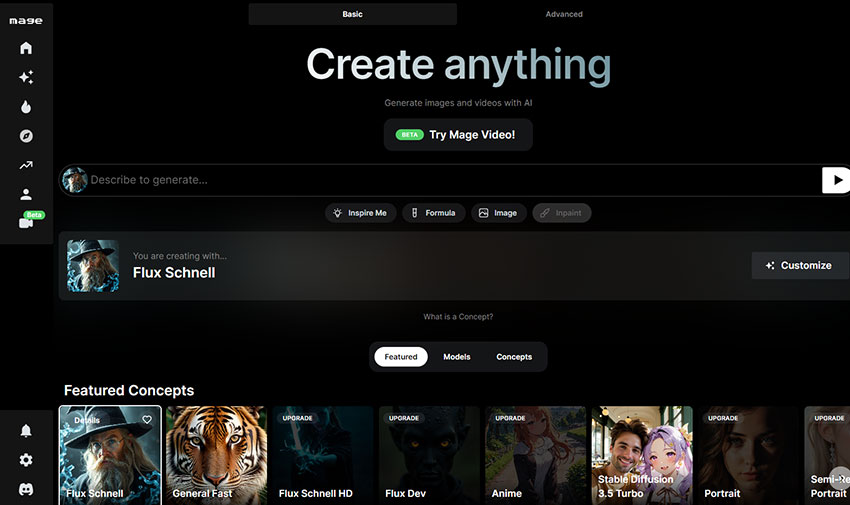Click the mage logo in sidebar
The image size is (850, 505).
25,21
